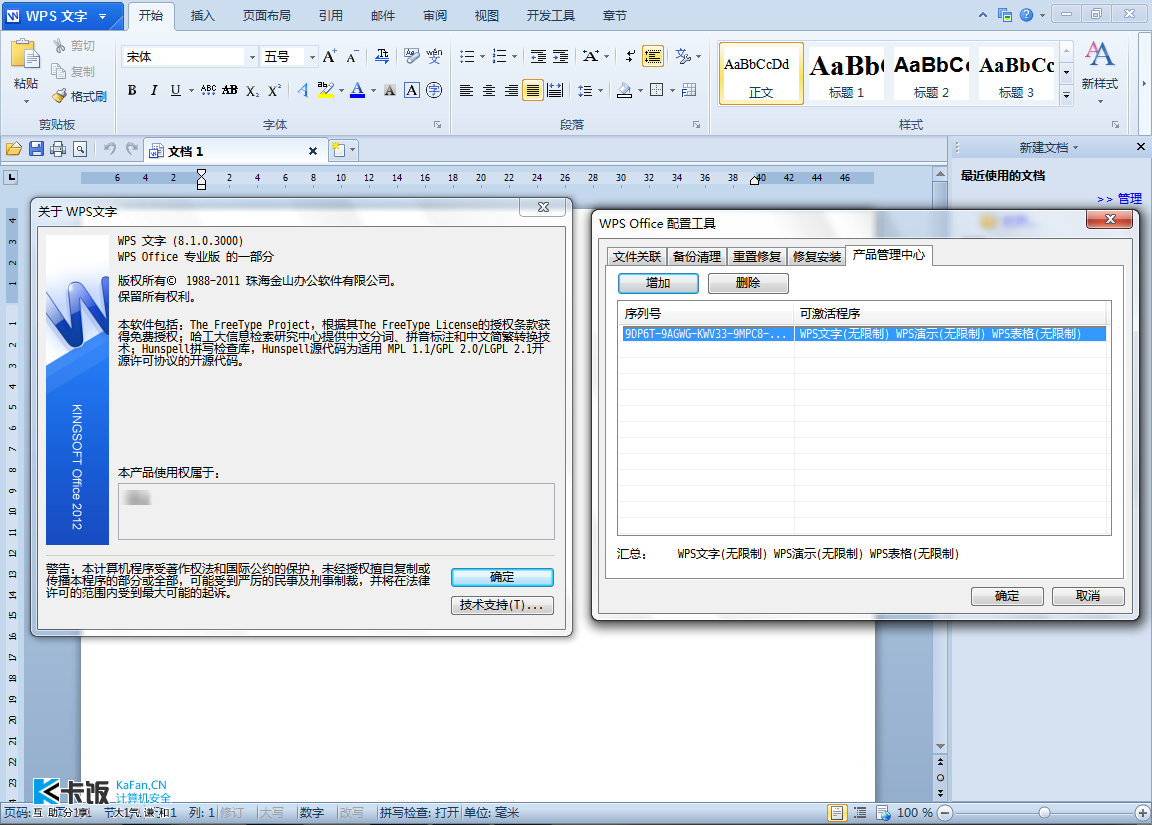
Task: Click the character shading icon
Action: (390, 90)
